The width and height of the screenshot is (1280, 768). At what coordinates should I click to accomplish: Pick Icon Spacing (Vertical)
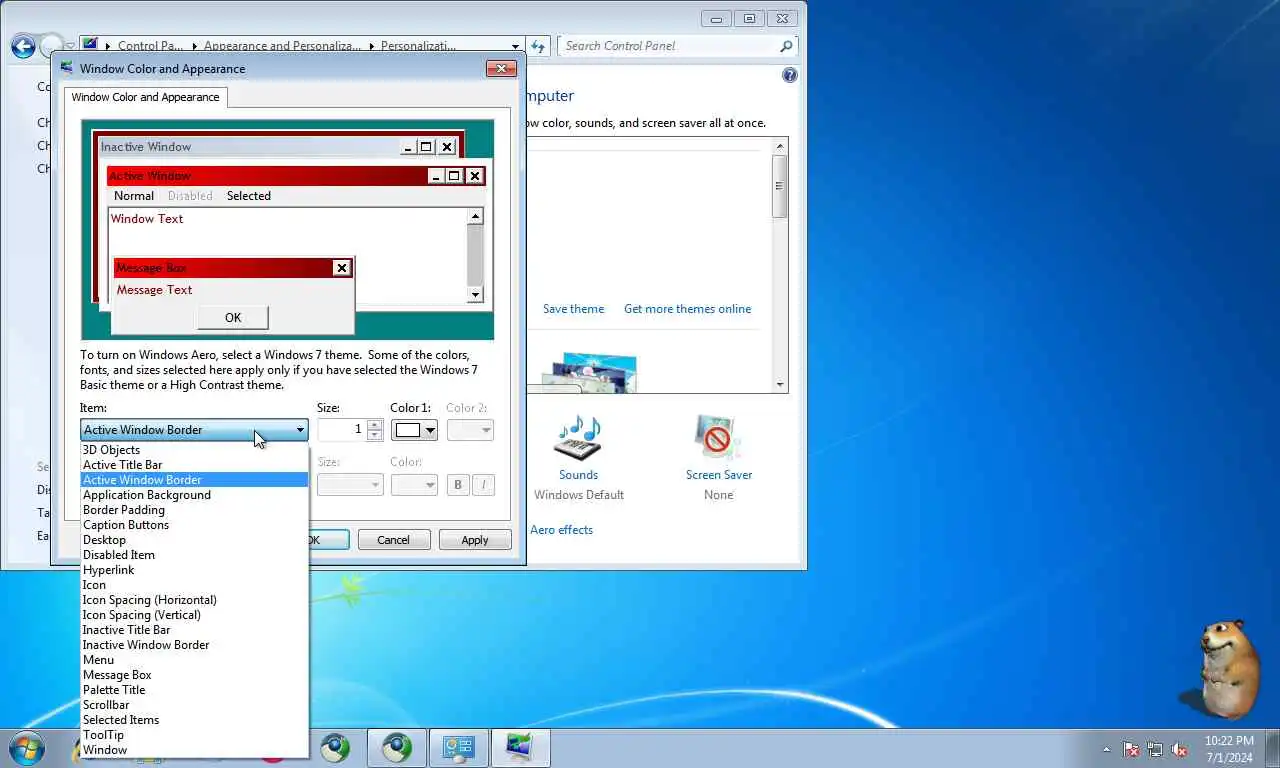[x=194, y=615]
